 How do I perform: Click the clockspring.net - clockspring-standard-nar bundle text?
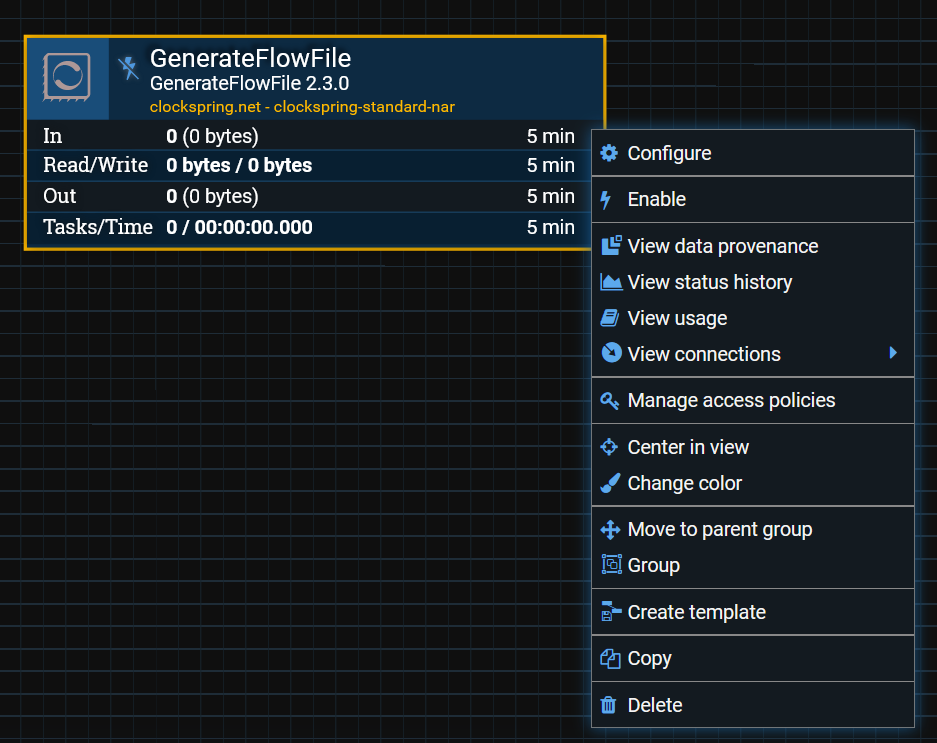coord(302,107)
